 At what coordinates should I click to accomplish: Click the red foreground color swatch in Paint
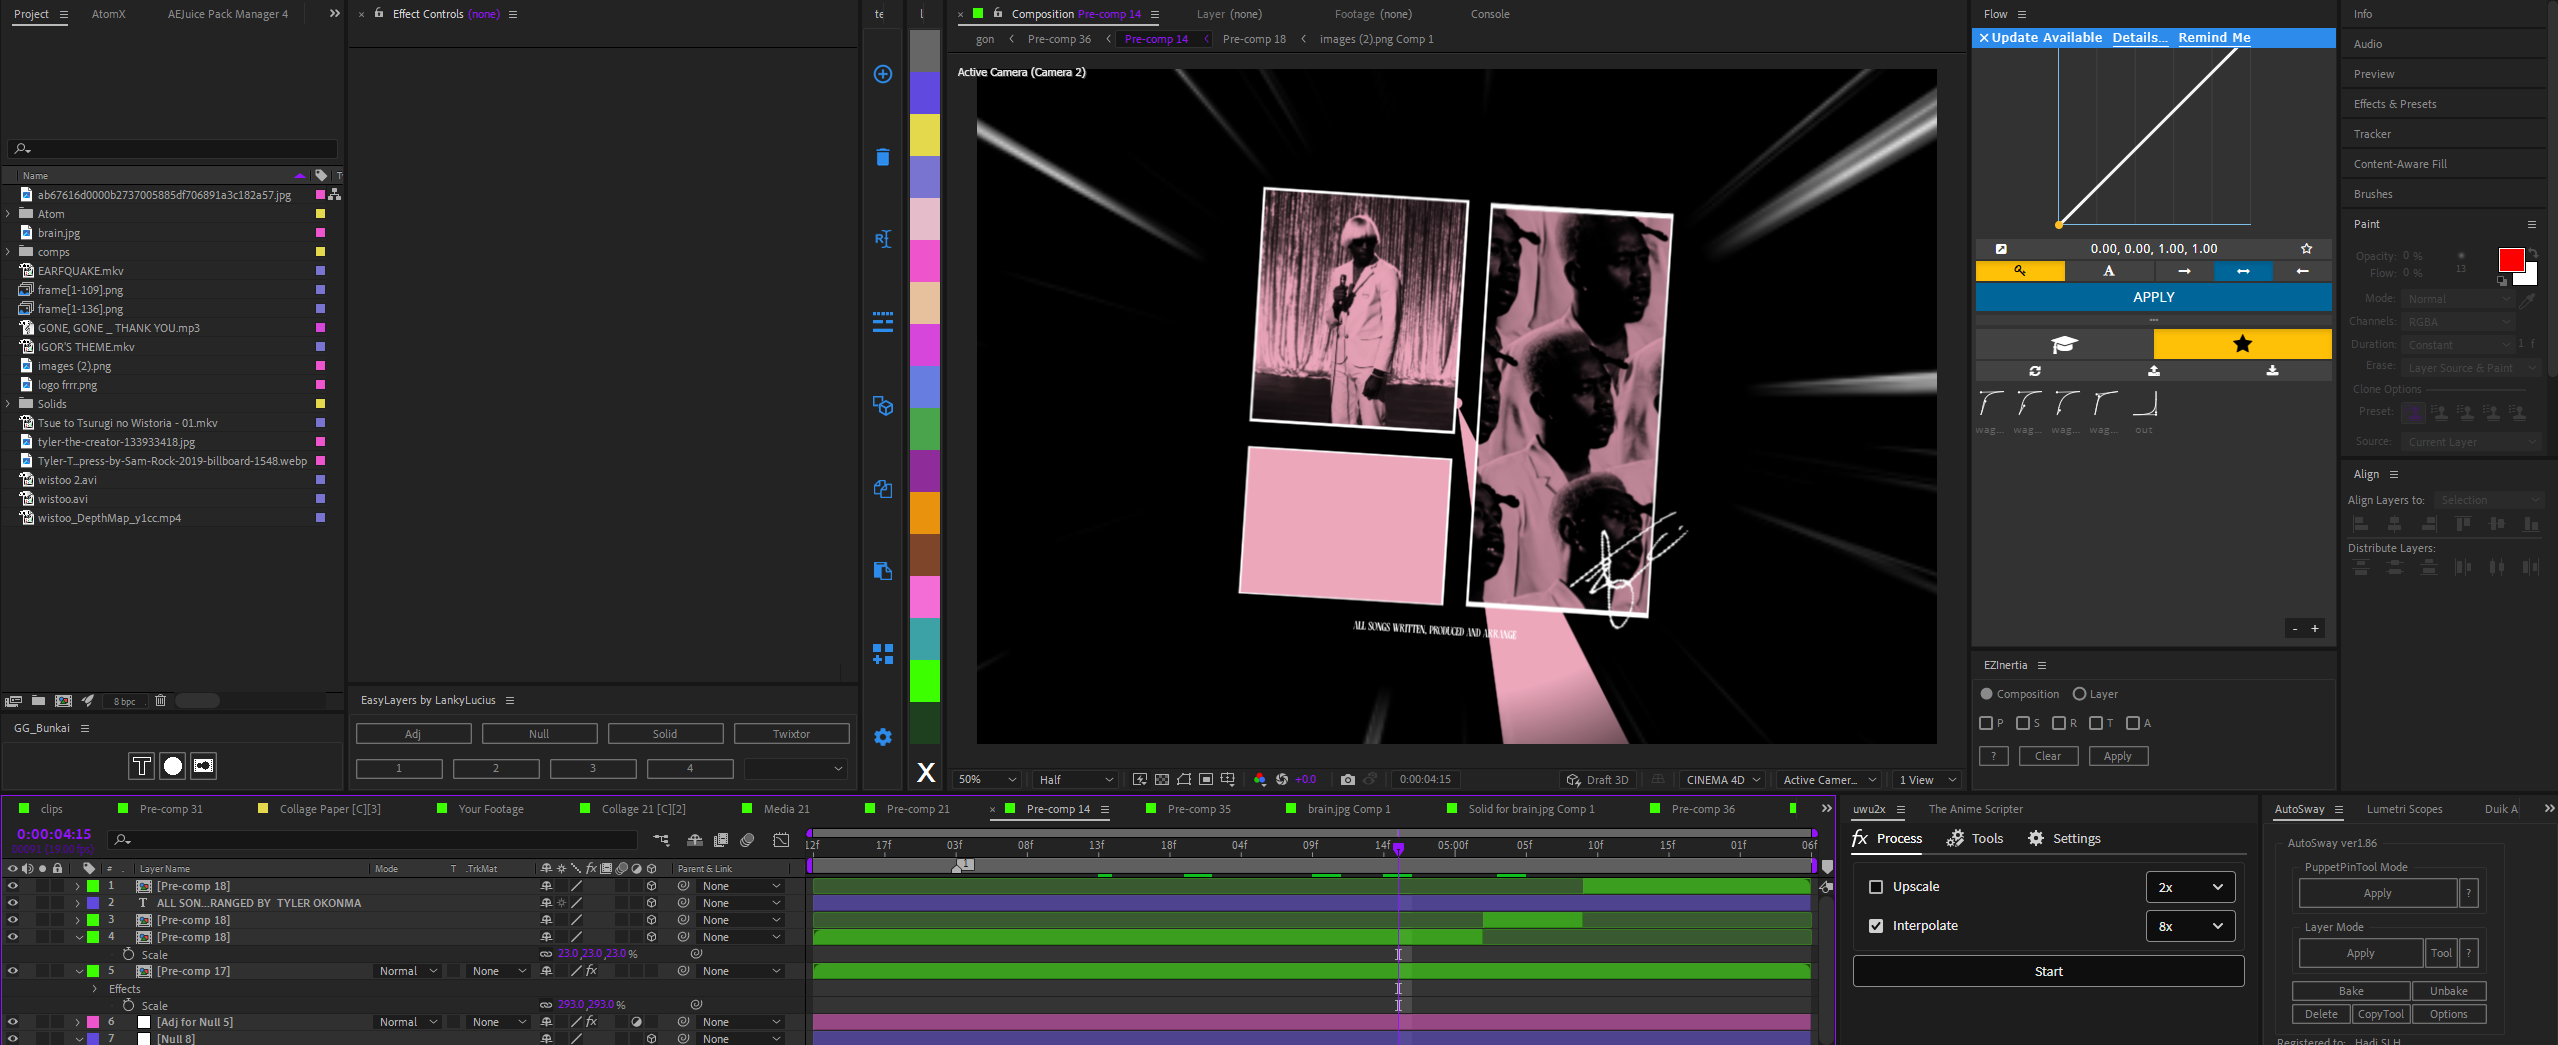point(2510,260)
